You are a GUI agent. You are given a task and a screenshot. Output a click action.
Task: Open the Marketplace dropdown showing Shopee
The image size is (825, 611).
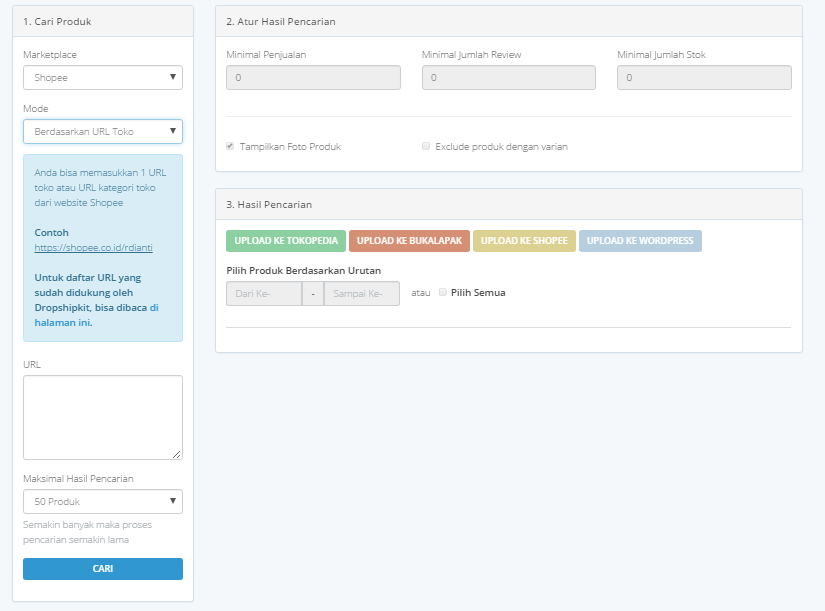click(103, 77)
